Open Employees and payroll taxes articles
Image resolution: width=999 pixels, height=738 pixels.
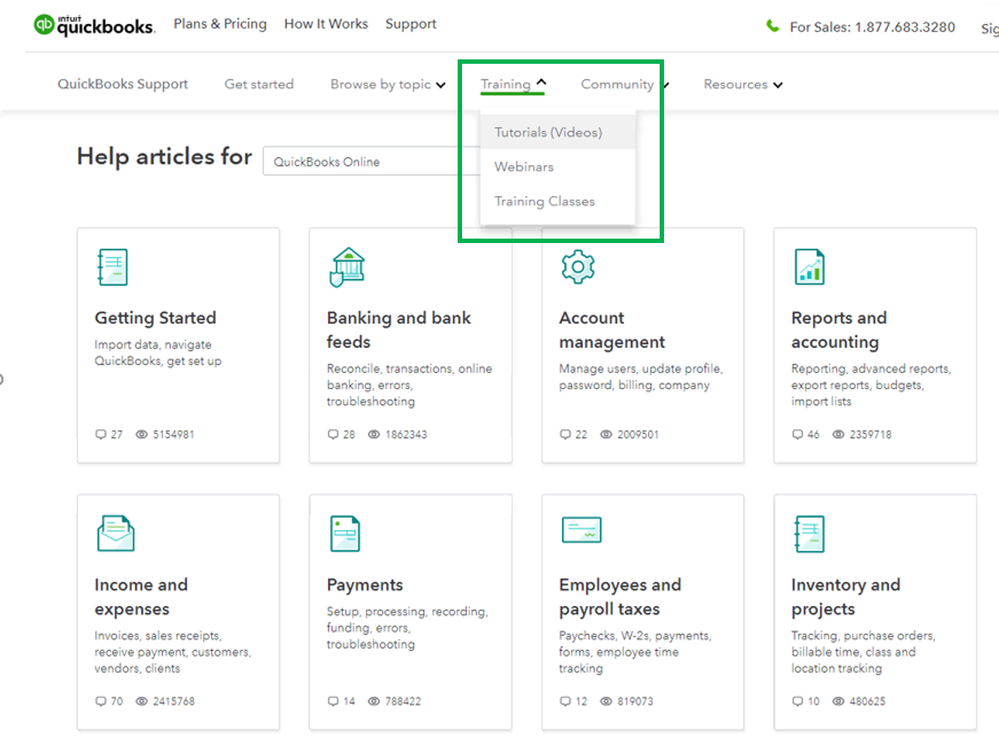[x=620, y=597]
